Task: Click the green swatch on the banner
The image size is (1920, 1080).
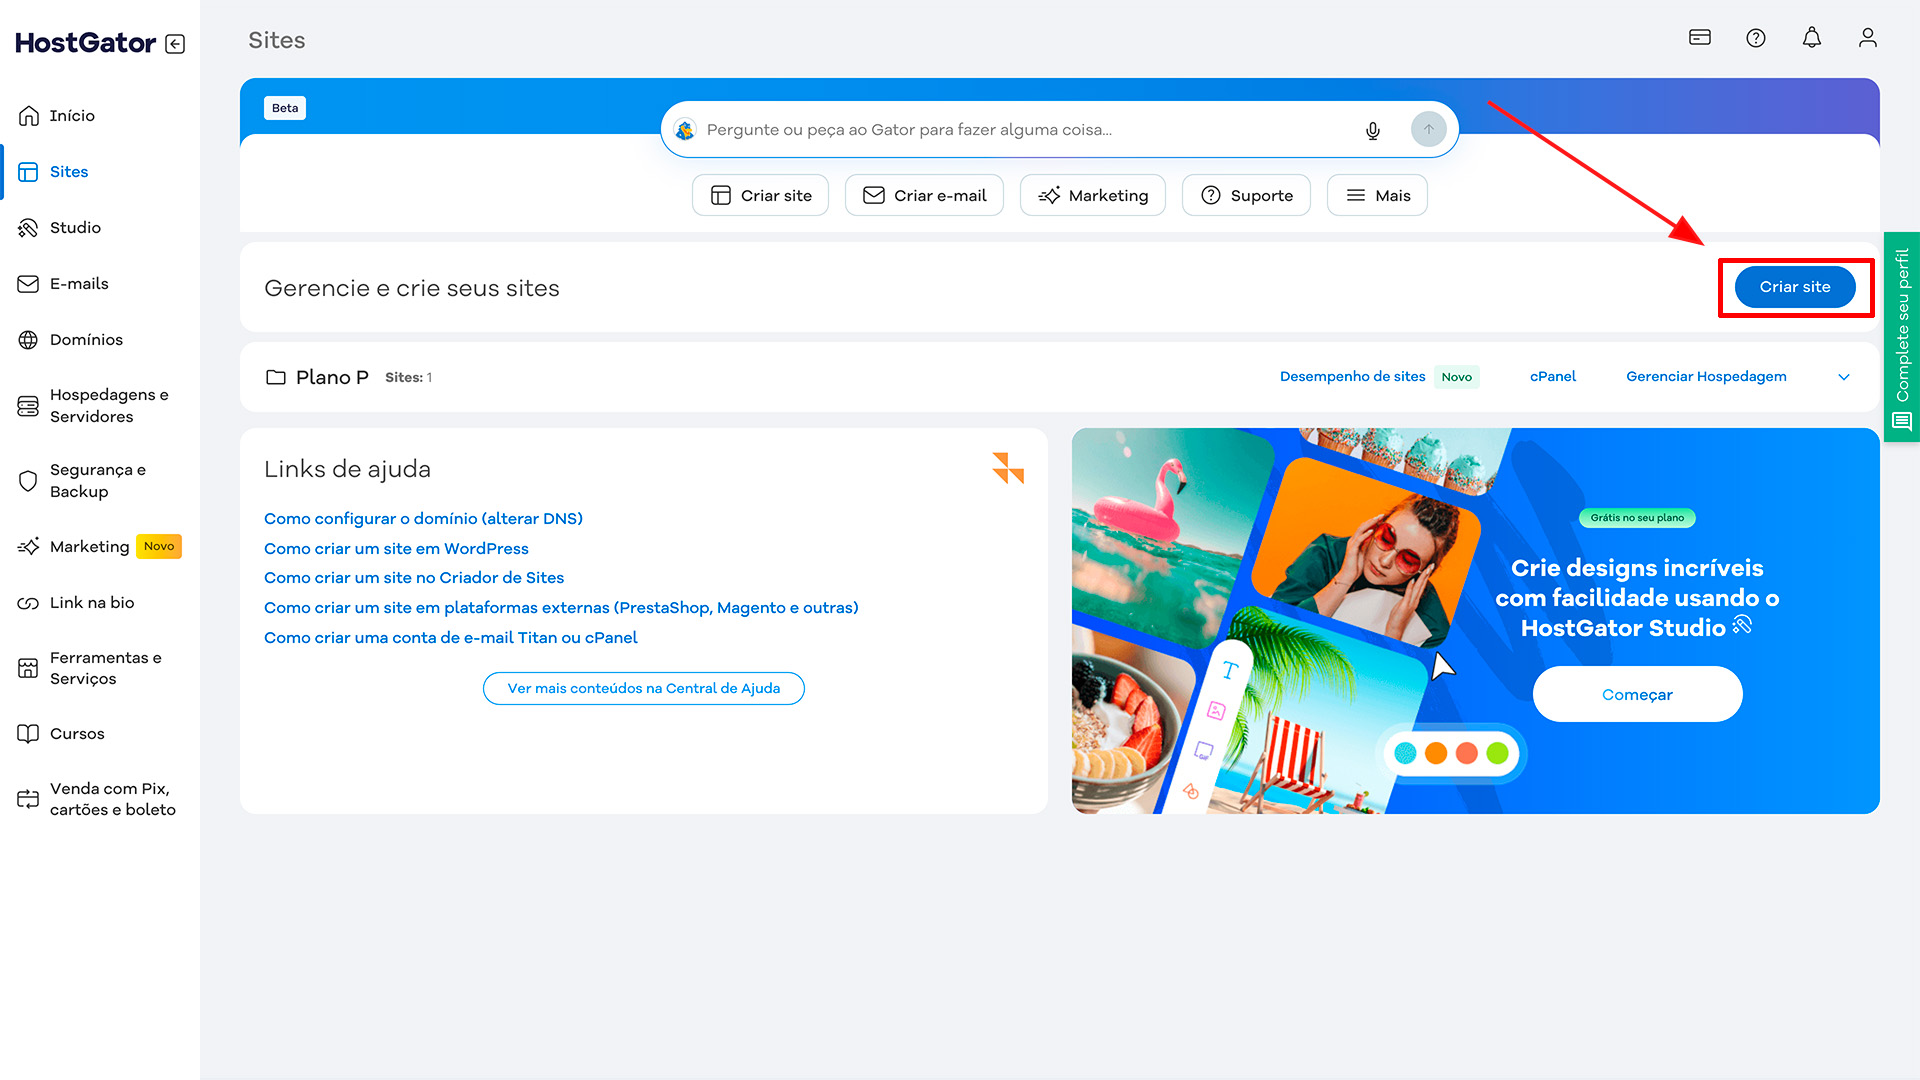Action: click(x=1497, y=753)
